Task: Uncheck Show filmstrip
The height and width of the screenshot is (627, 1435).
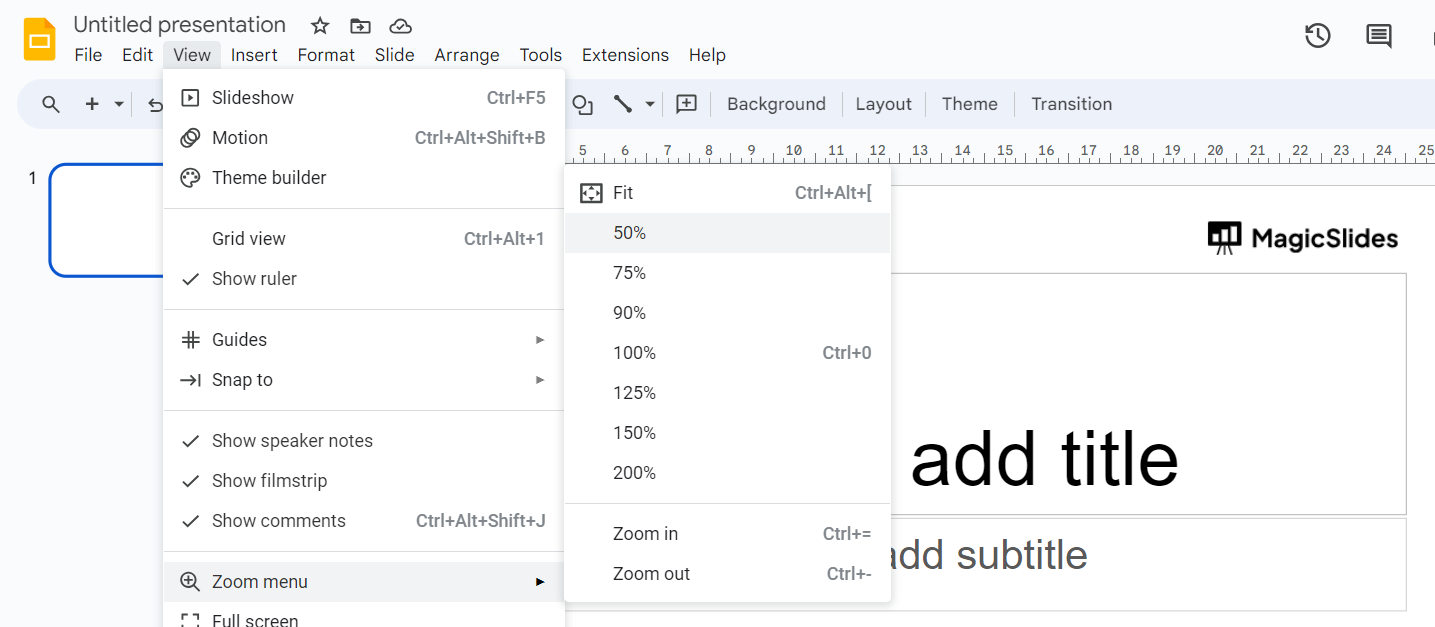Action: [x=269, y=481]
